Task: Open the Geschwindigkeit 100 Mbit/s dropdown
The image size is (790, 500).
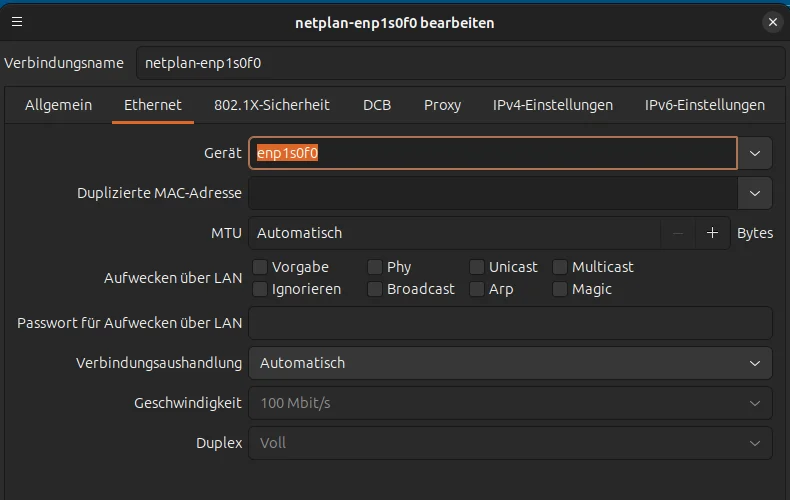Action: point(510,403)
